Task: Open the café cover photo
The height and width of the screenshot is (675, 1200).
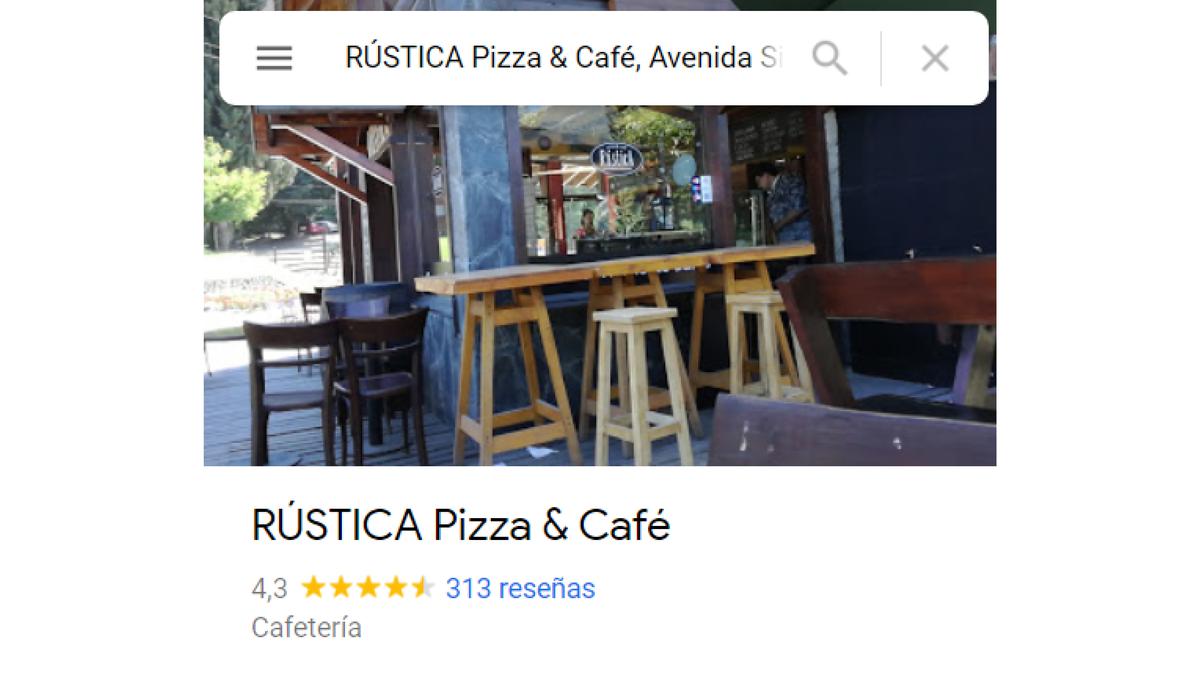Action: [x=600, y=285]
